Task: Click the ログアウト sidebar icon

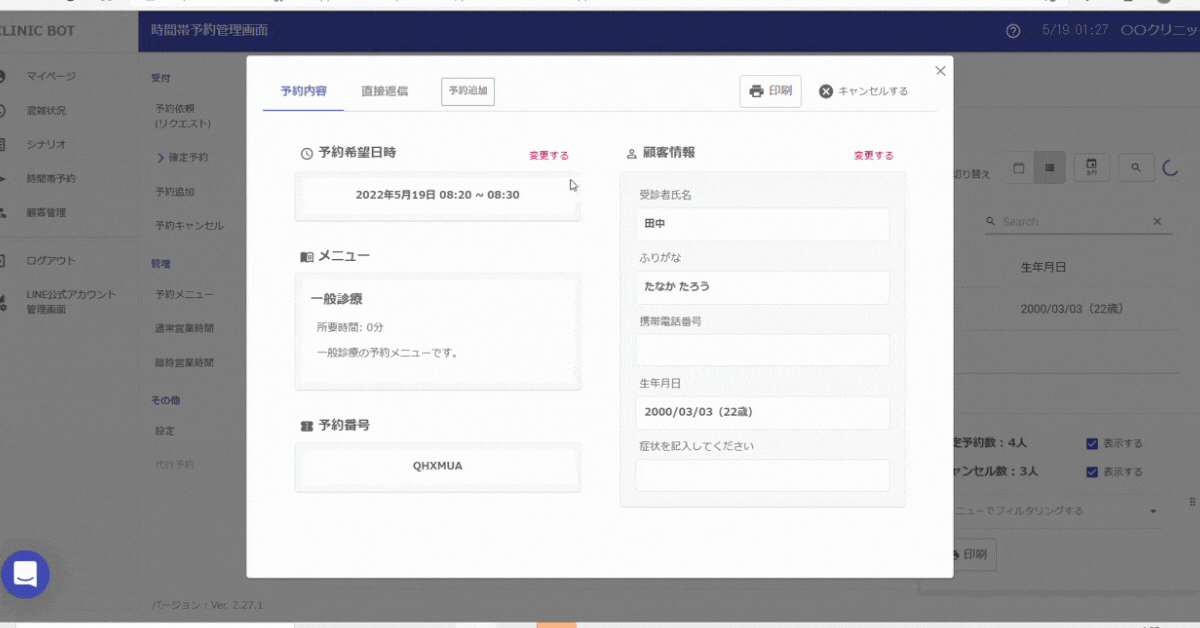Action: [x=3, y=261]
